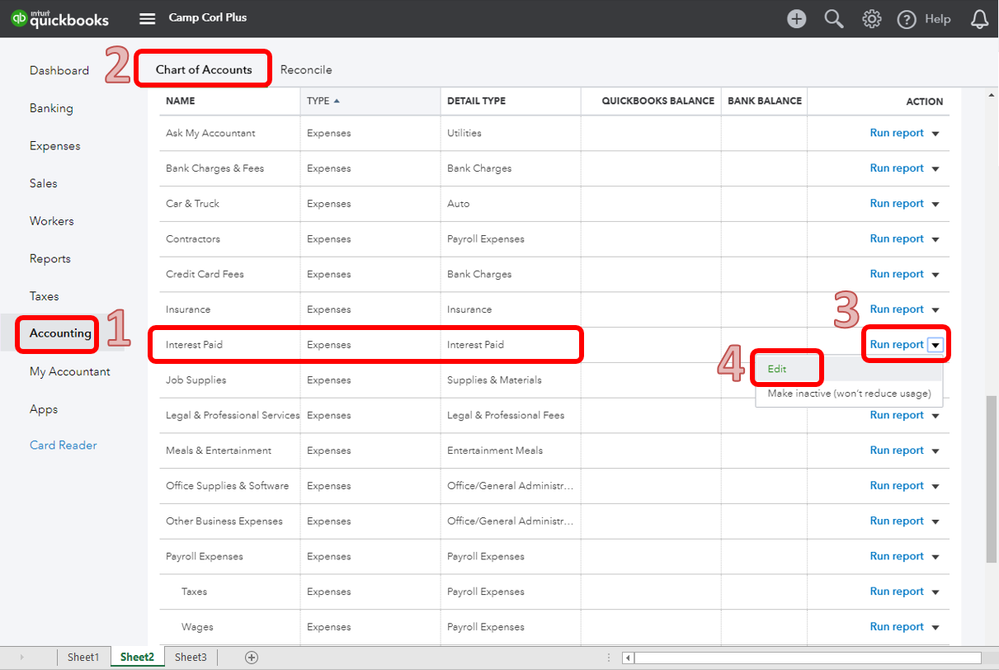Run report for Interest Paid
This screenshot has height=670, width=999.
point(896,345)
